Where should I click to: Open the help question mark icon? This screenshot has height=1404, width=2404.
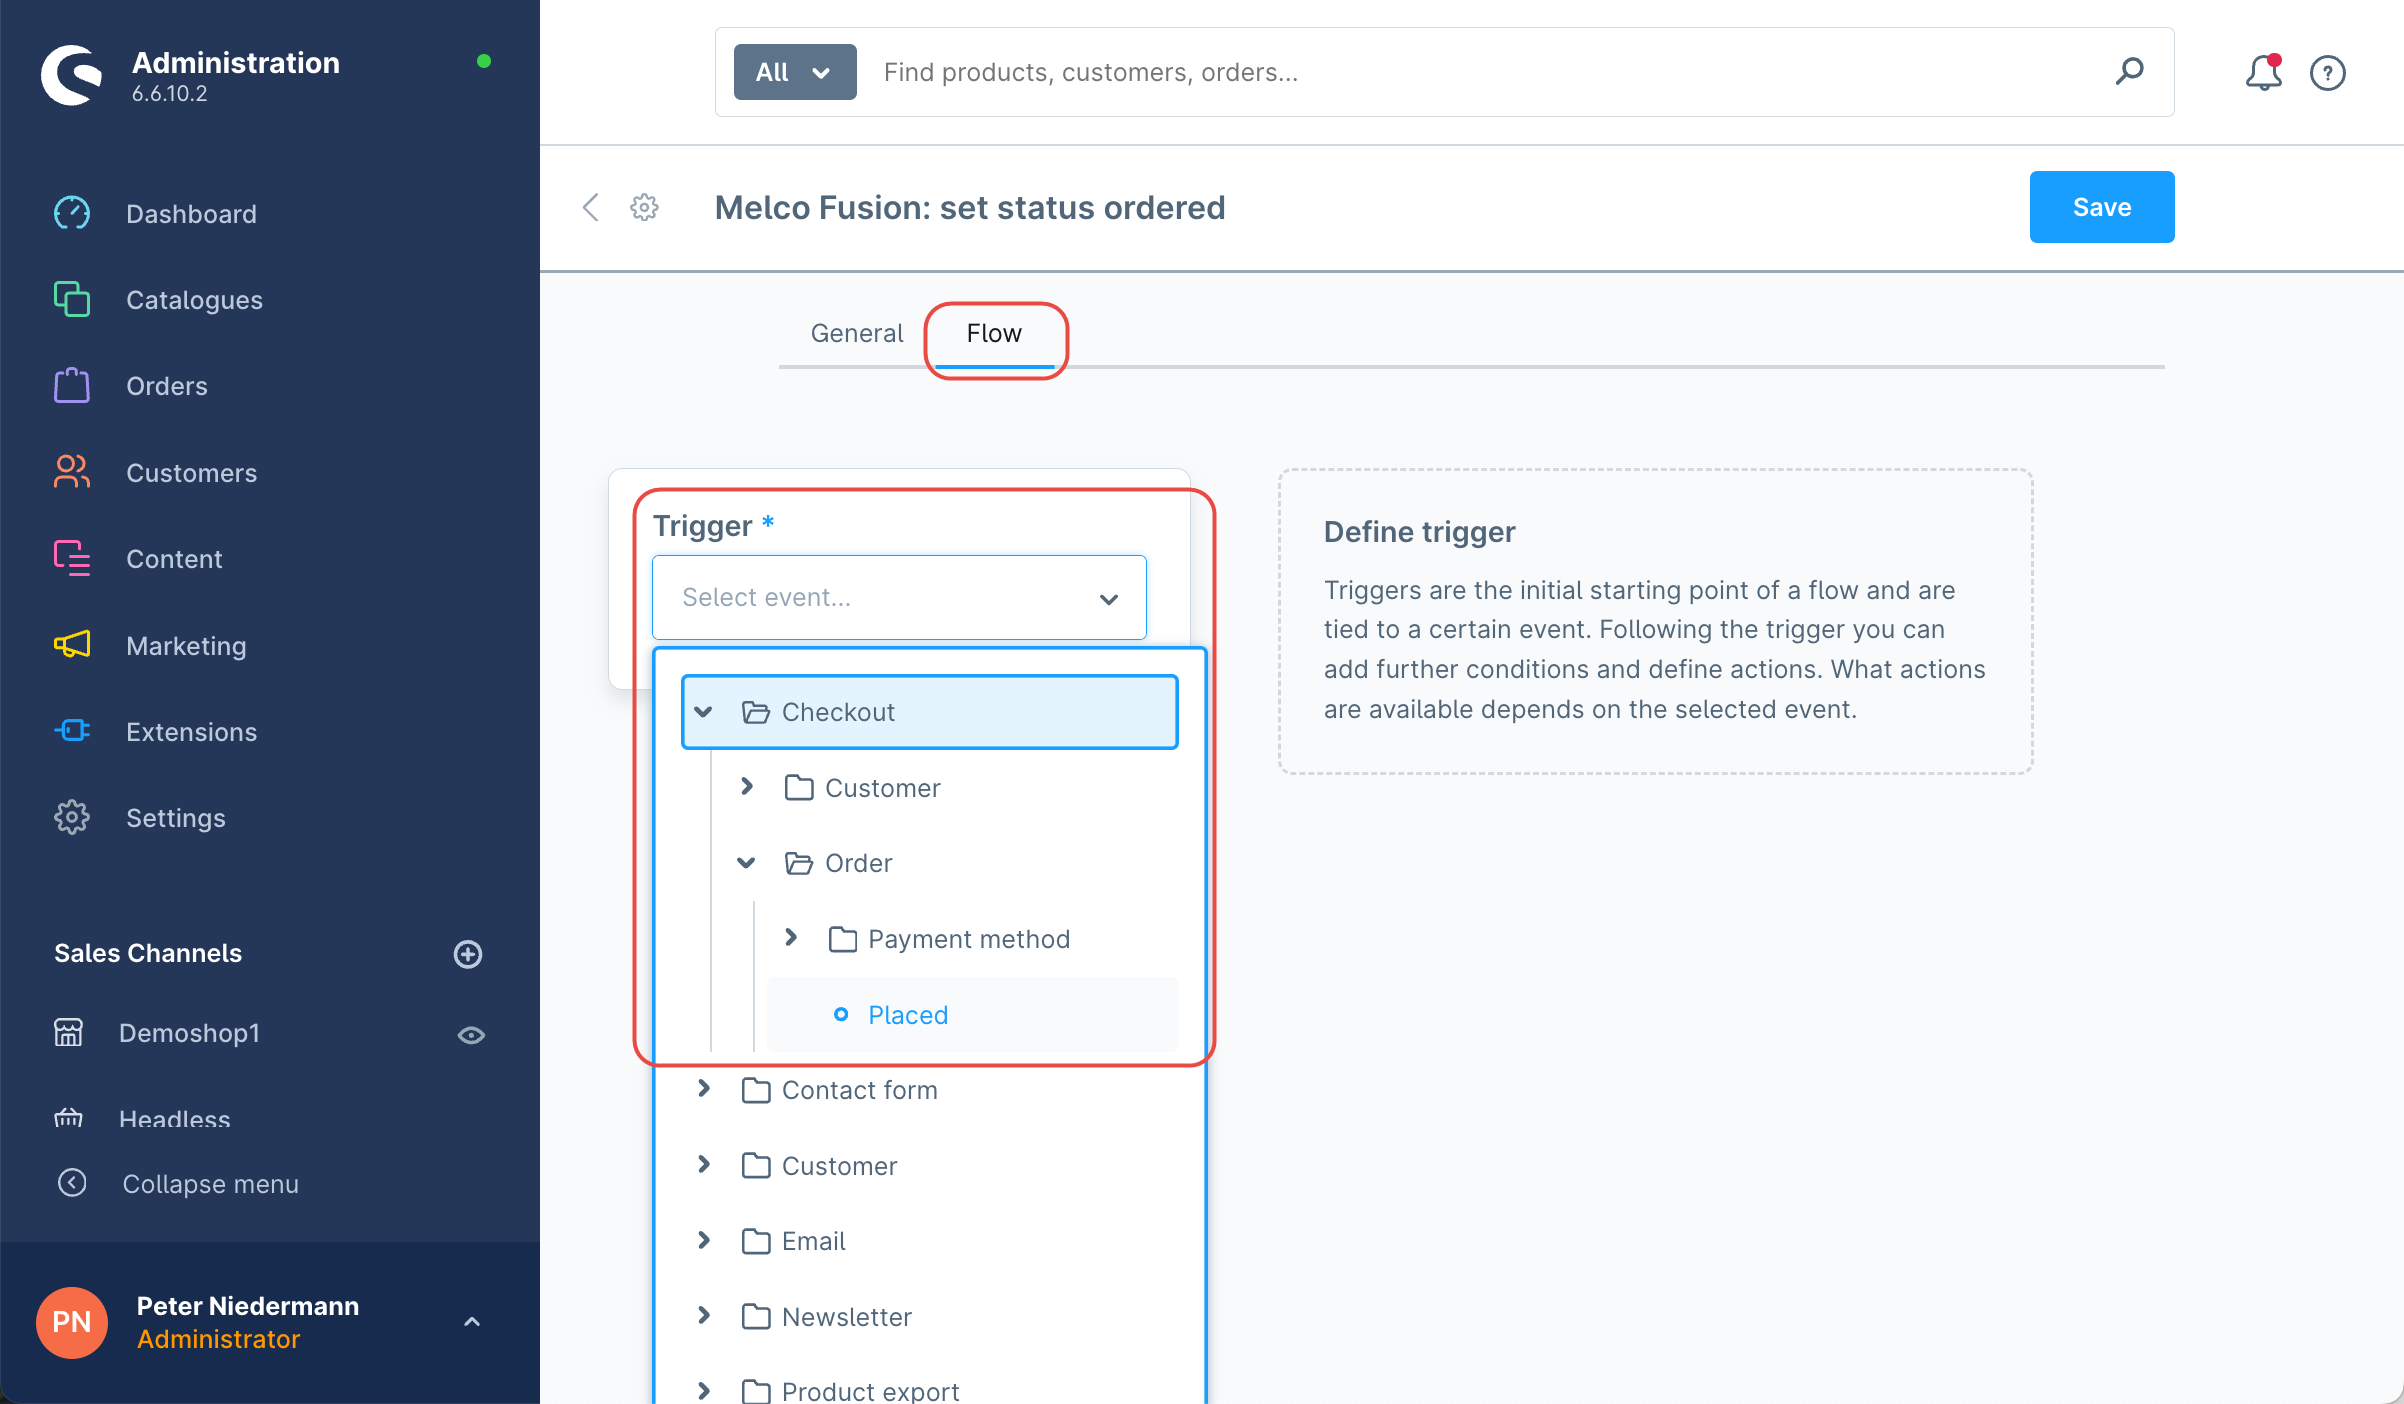tap(2328, 73)
